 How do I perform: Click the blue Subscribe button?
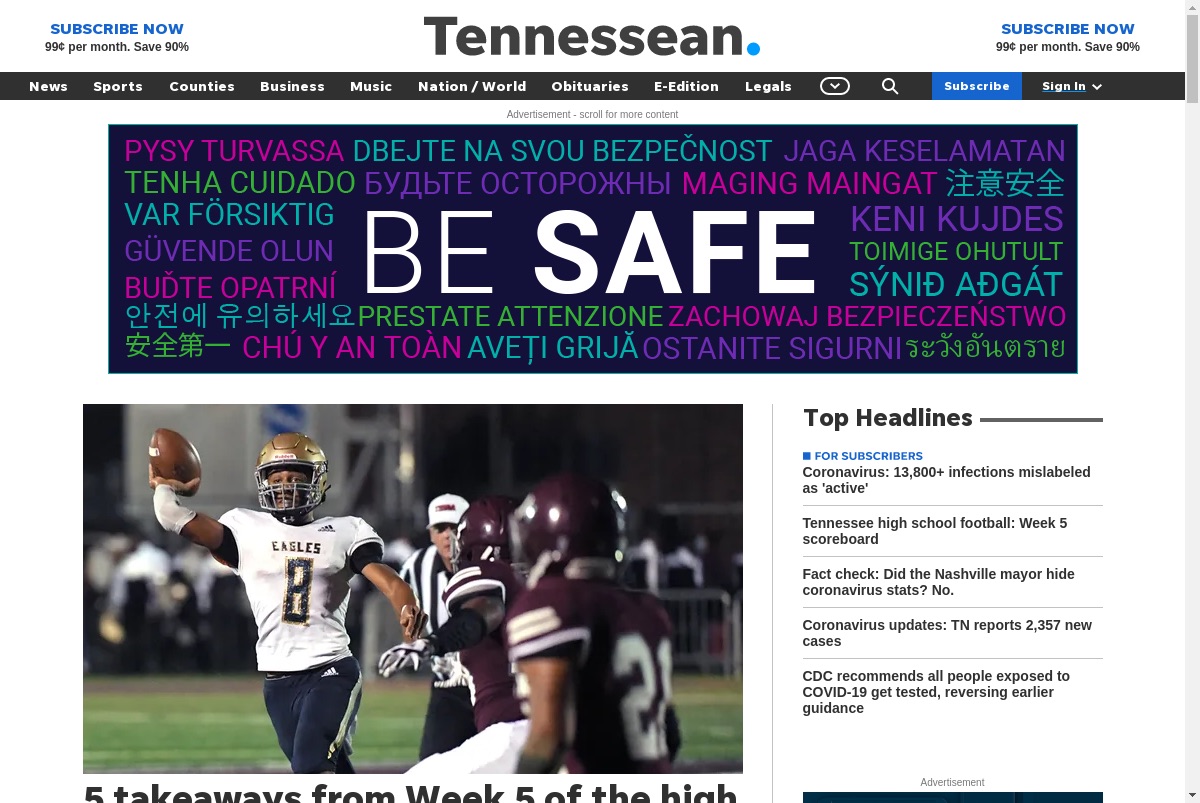pos(977,86)
